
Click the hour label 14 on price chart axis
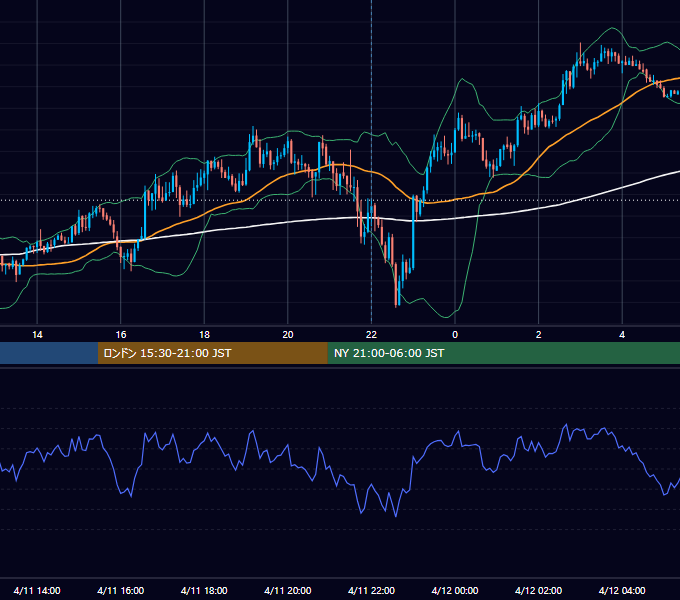coord(37,335)
